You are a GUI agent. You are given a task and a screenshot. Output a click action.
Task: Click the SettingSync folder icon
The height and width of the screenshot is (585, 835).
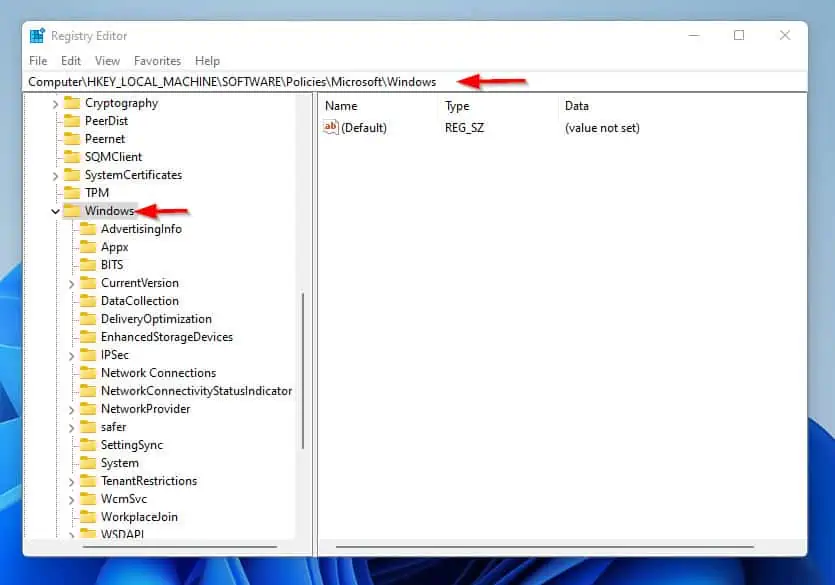point(88,445)
